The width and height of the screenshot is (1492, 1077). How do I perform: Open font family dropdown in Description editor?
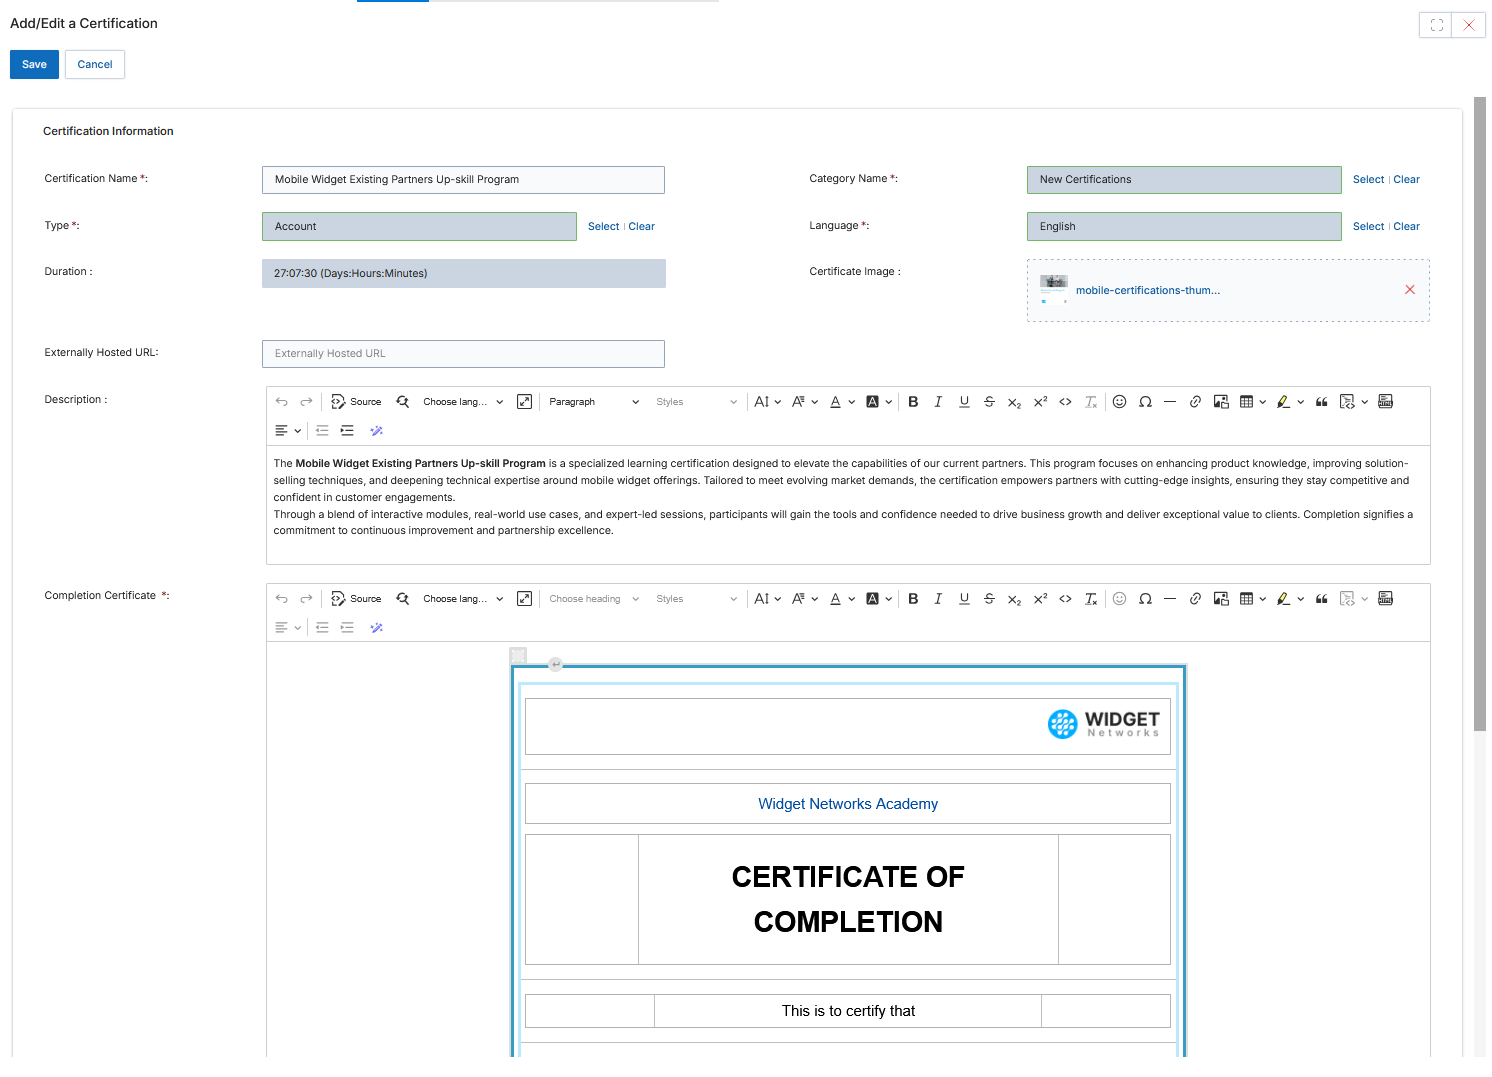[x=805, y=402]
